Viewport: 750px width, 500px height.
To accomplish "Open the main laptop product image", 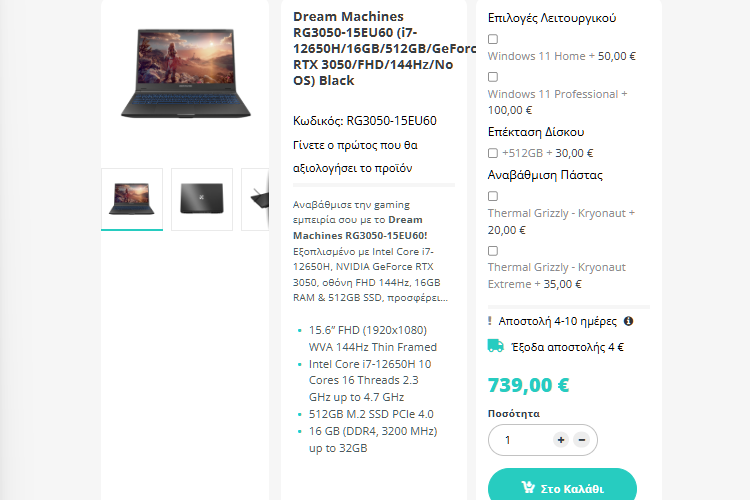I will [186, 73].
